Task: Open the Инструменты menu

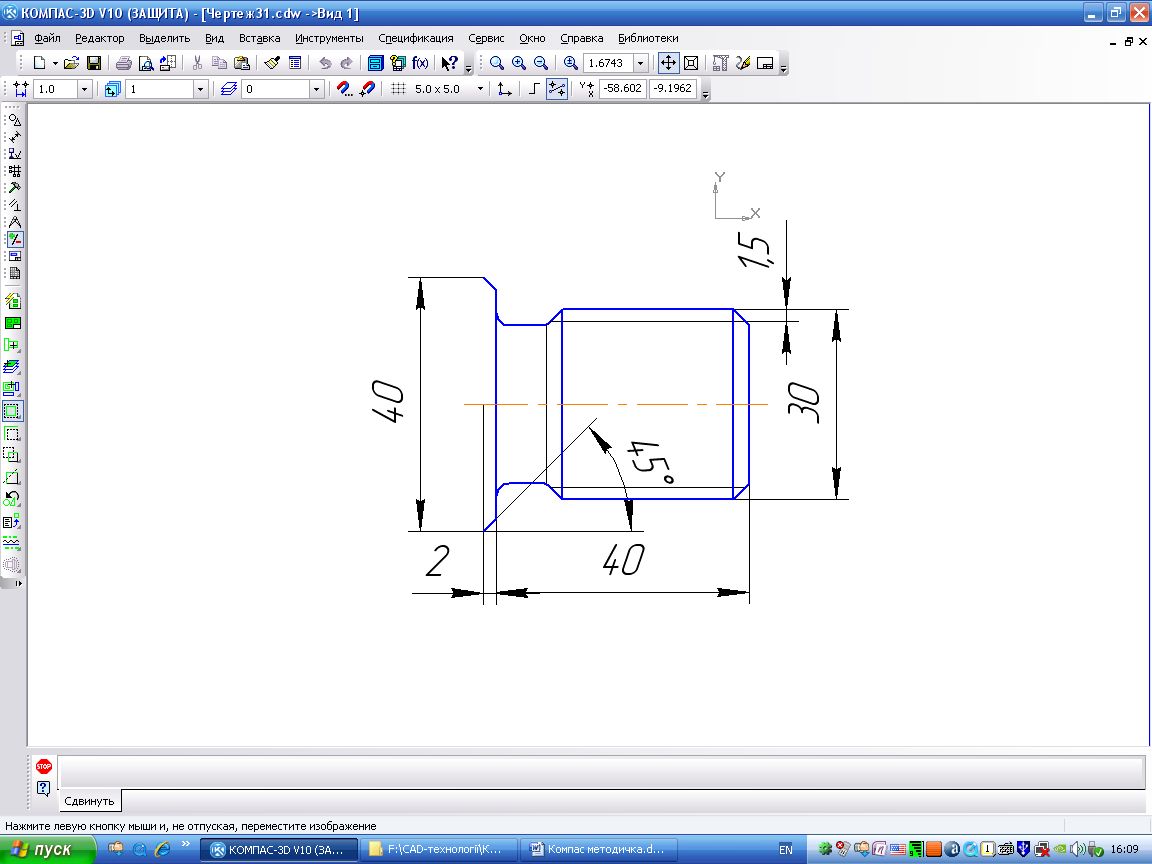Action: (x=329, y=38)
